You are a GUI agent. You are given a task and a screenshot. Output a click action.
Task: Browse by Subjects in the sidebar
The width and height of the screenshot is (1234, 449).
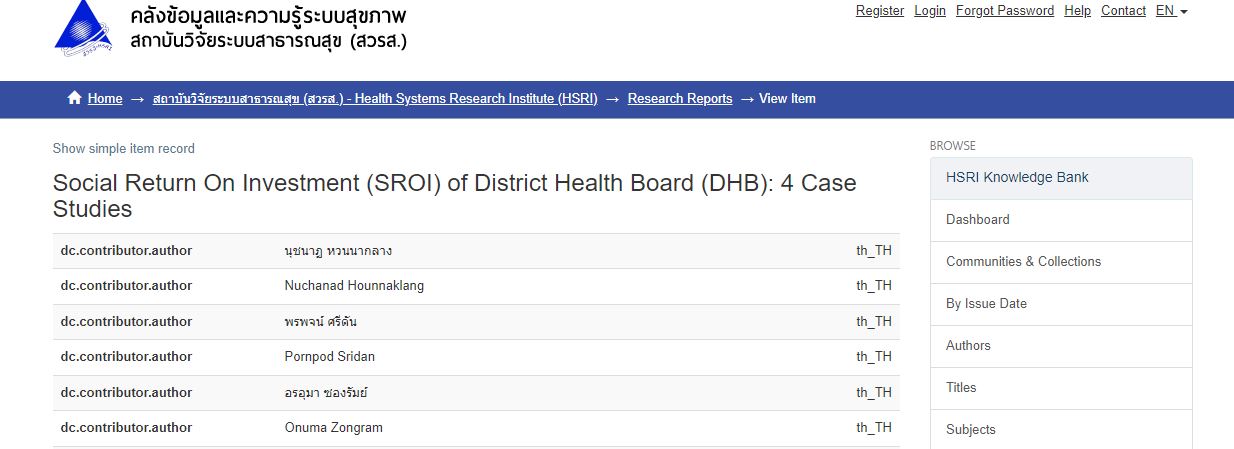[1061, 430]
